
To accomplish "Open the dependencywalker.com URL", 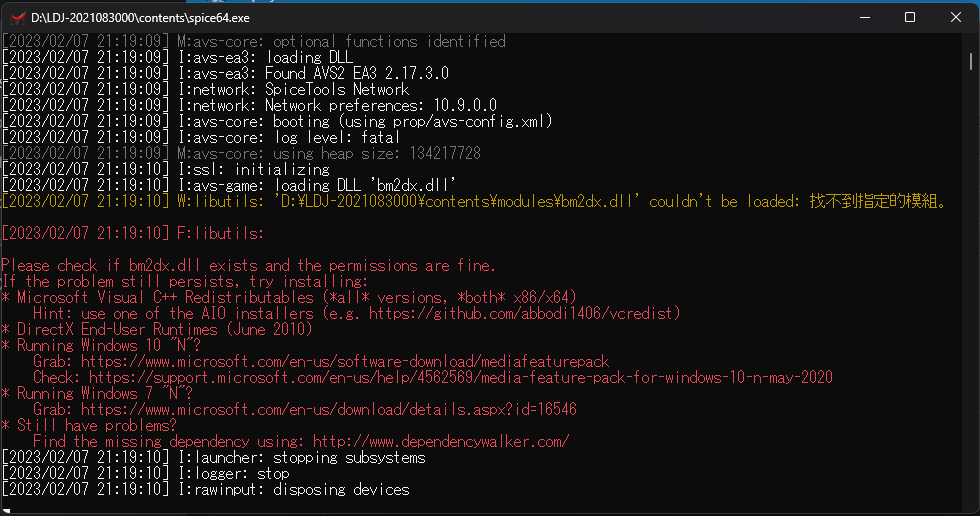I will 441,441.
